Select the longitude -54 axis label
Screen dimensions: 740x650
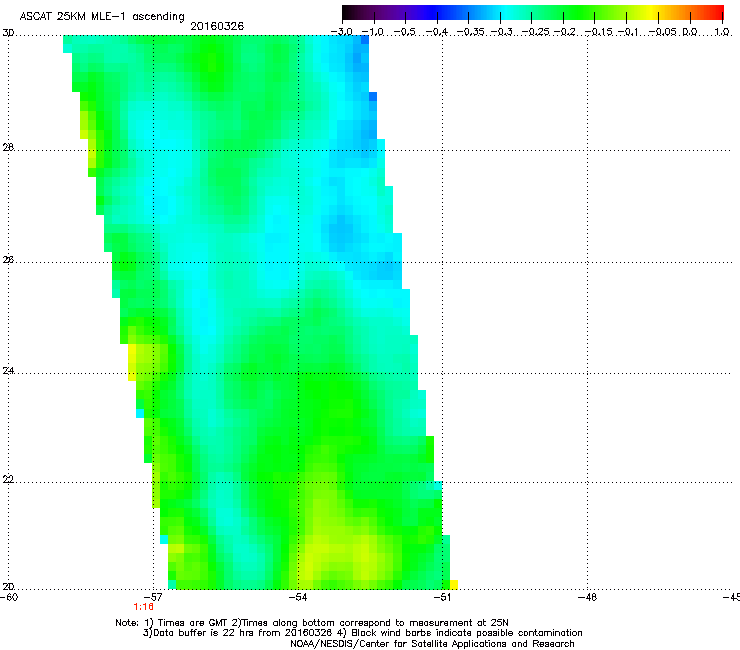tap(298, 597)
